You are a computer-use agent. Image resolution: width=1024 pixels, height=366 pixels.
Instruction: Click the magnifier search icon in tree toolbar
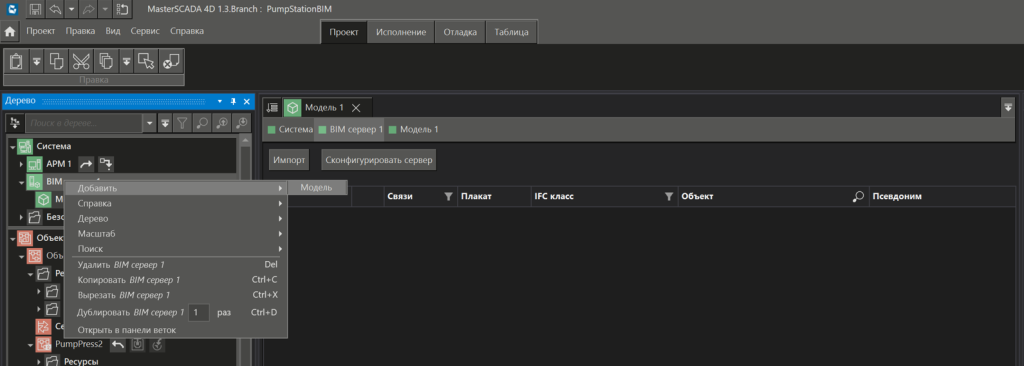coord(202,122)
